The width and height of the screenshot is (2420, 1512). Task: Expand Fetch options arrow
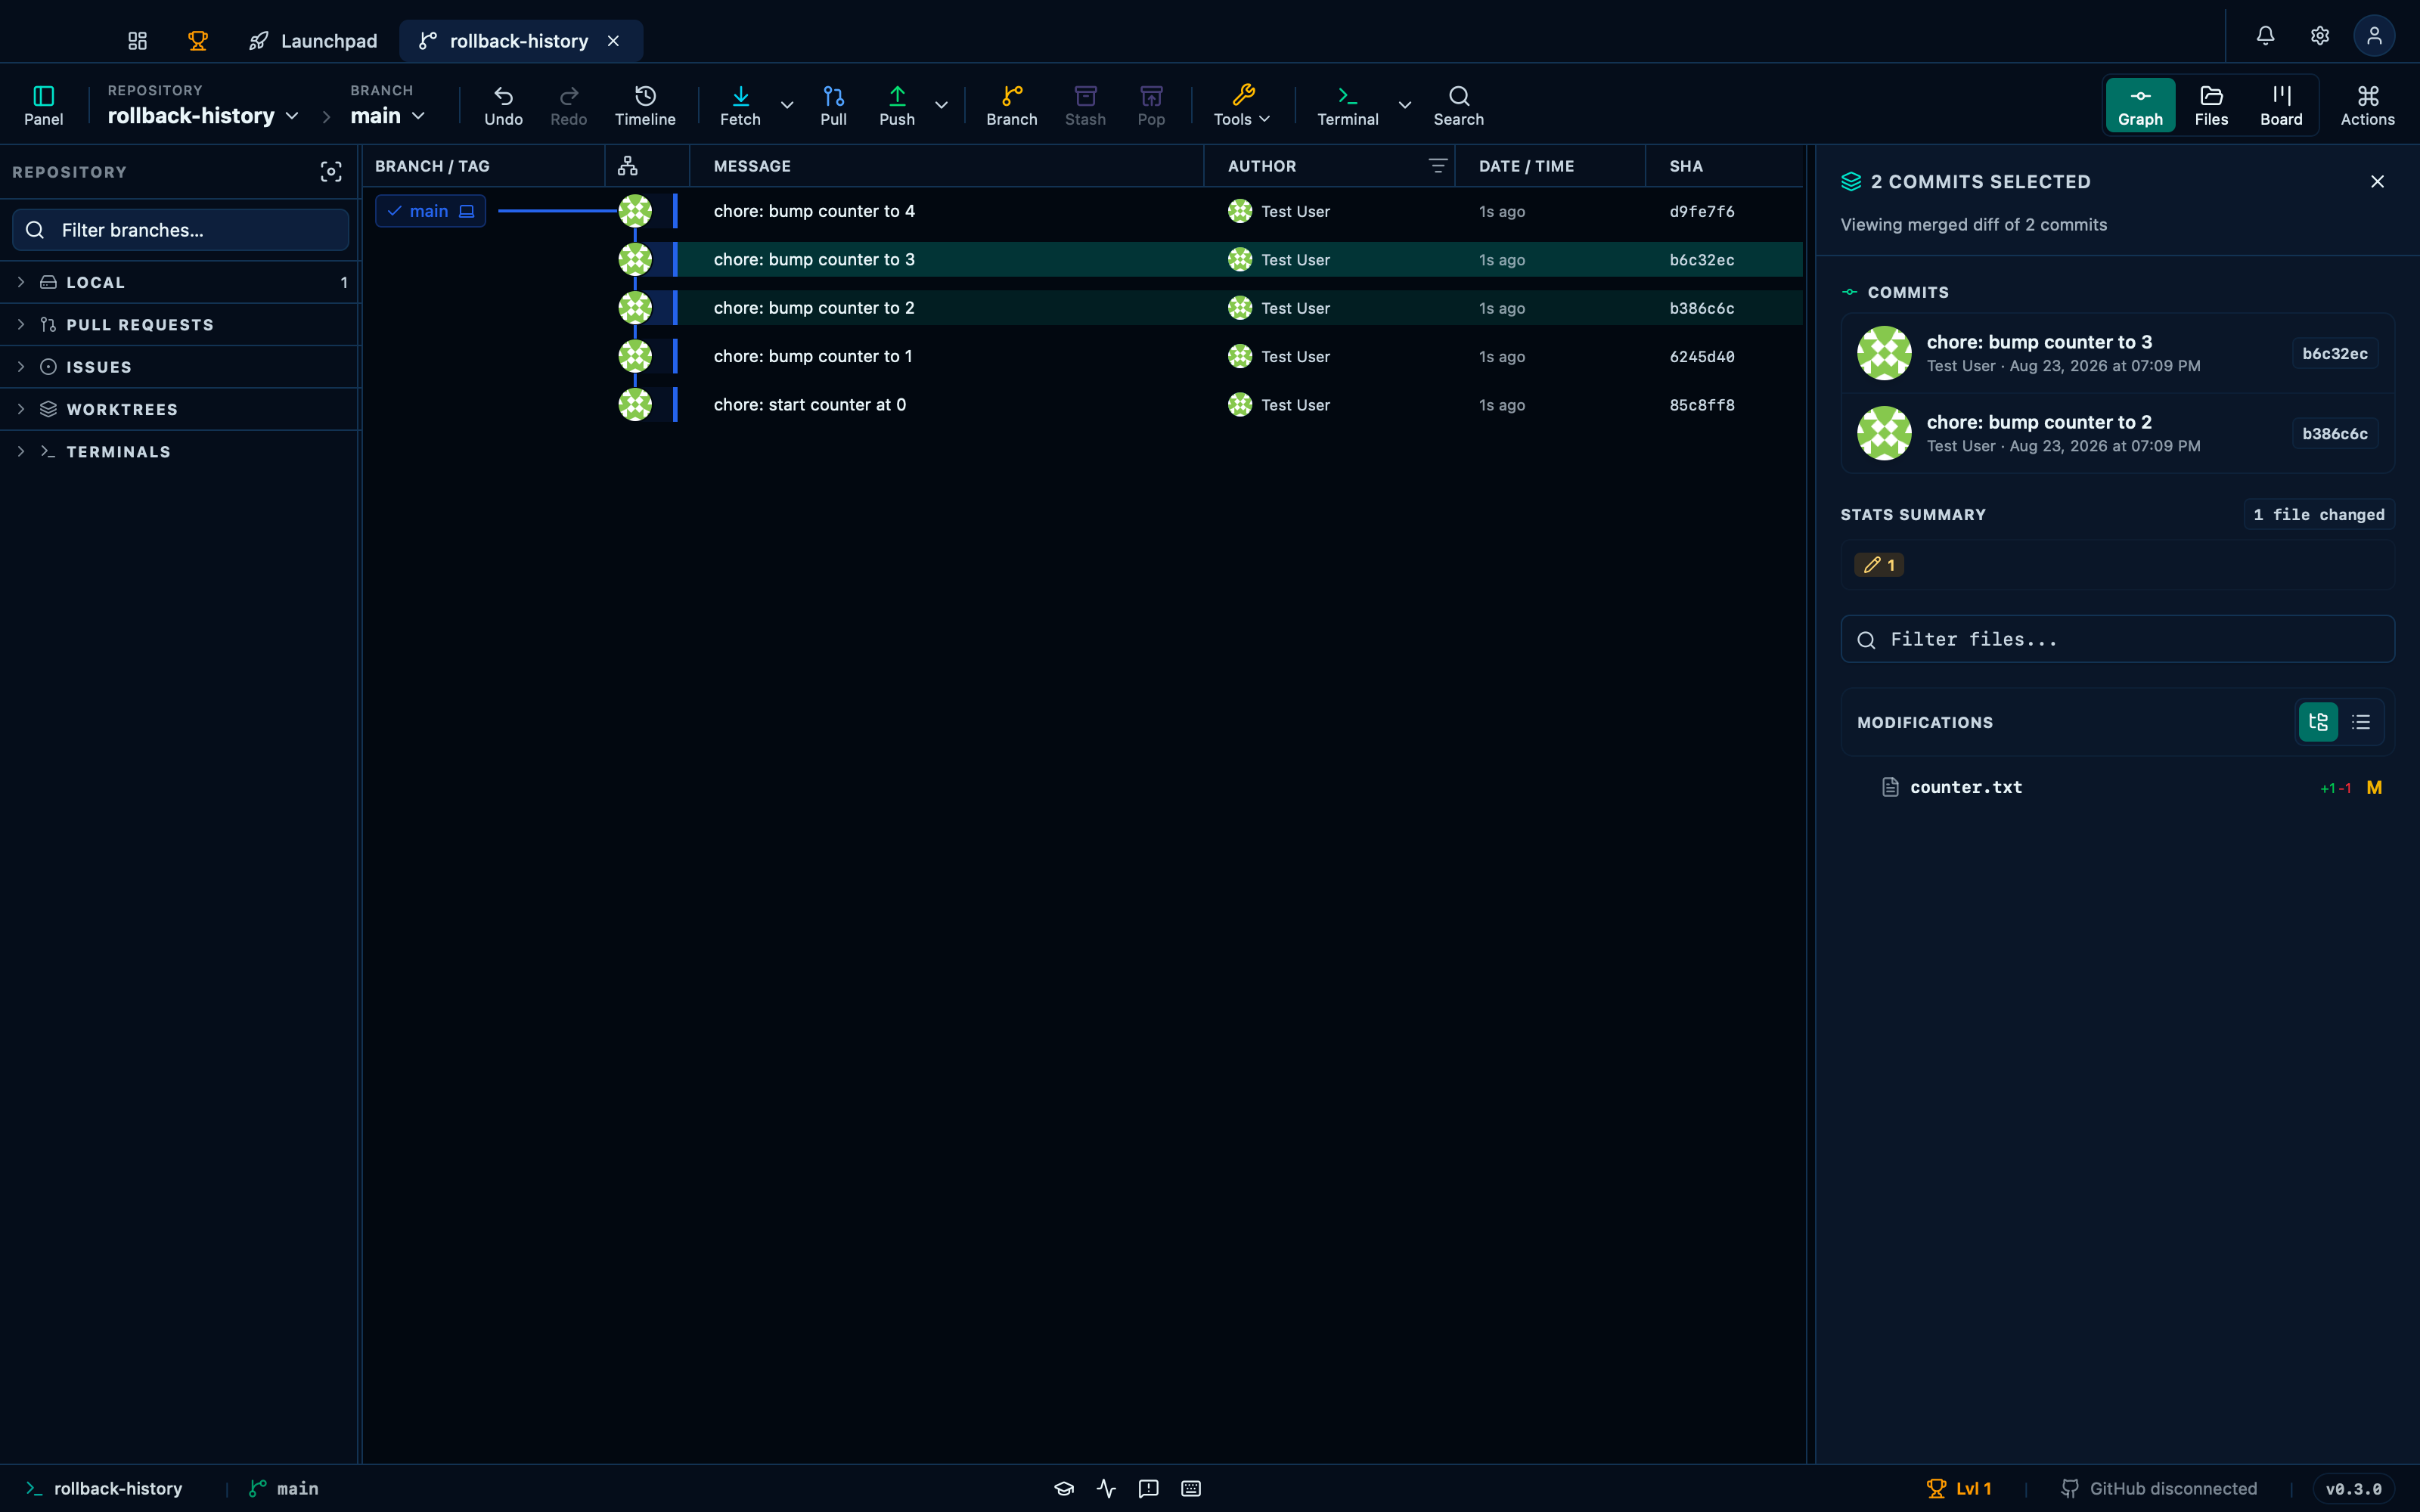click(x=787, y=105)
